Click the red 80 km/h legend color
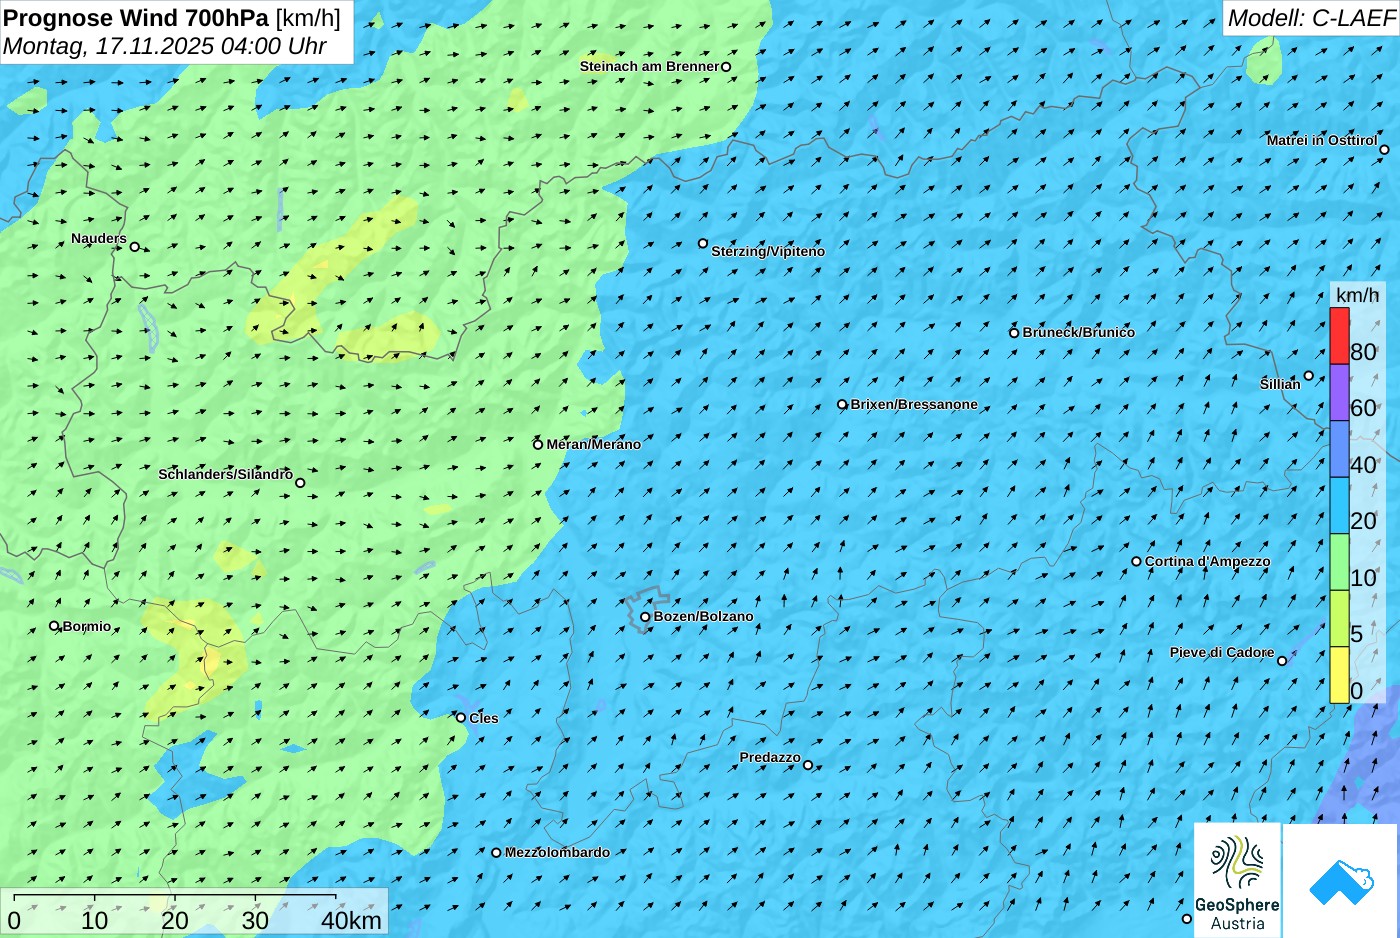 click(x=1339, y=336)
